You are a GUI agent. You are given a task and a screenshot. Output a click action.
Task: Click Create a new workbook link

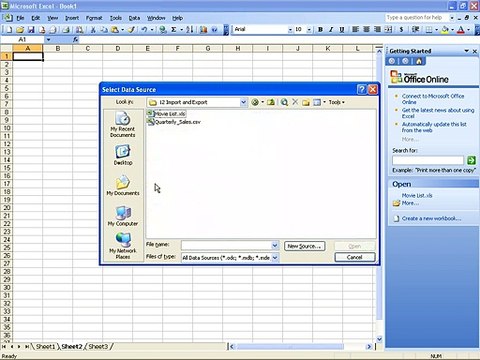coord(431,219)
